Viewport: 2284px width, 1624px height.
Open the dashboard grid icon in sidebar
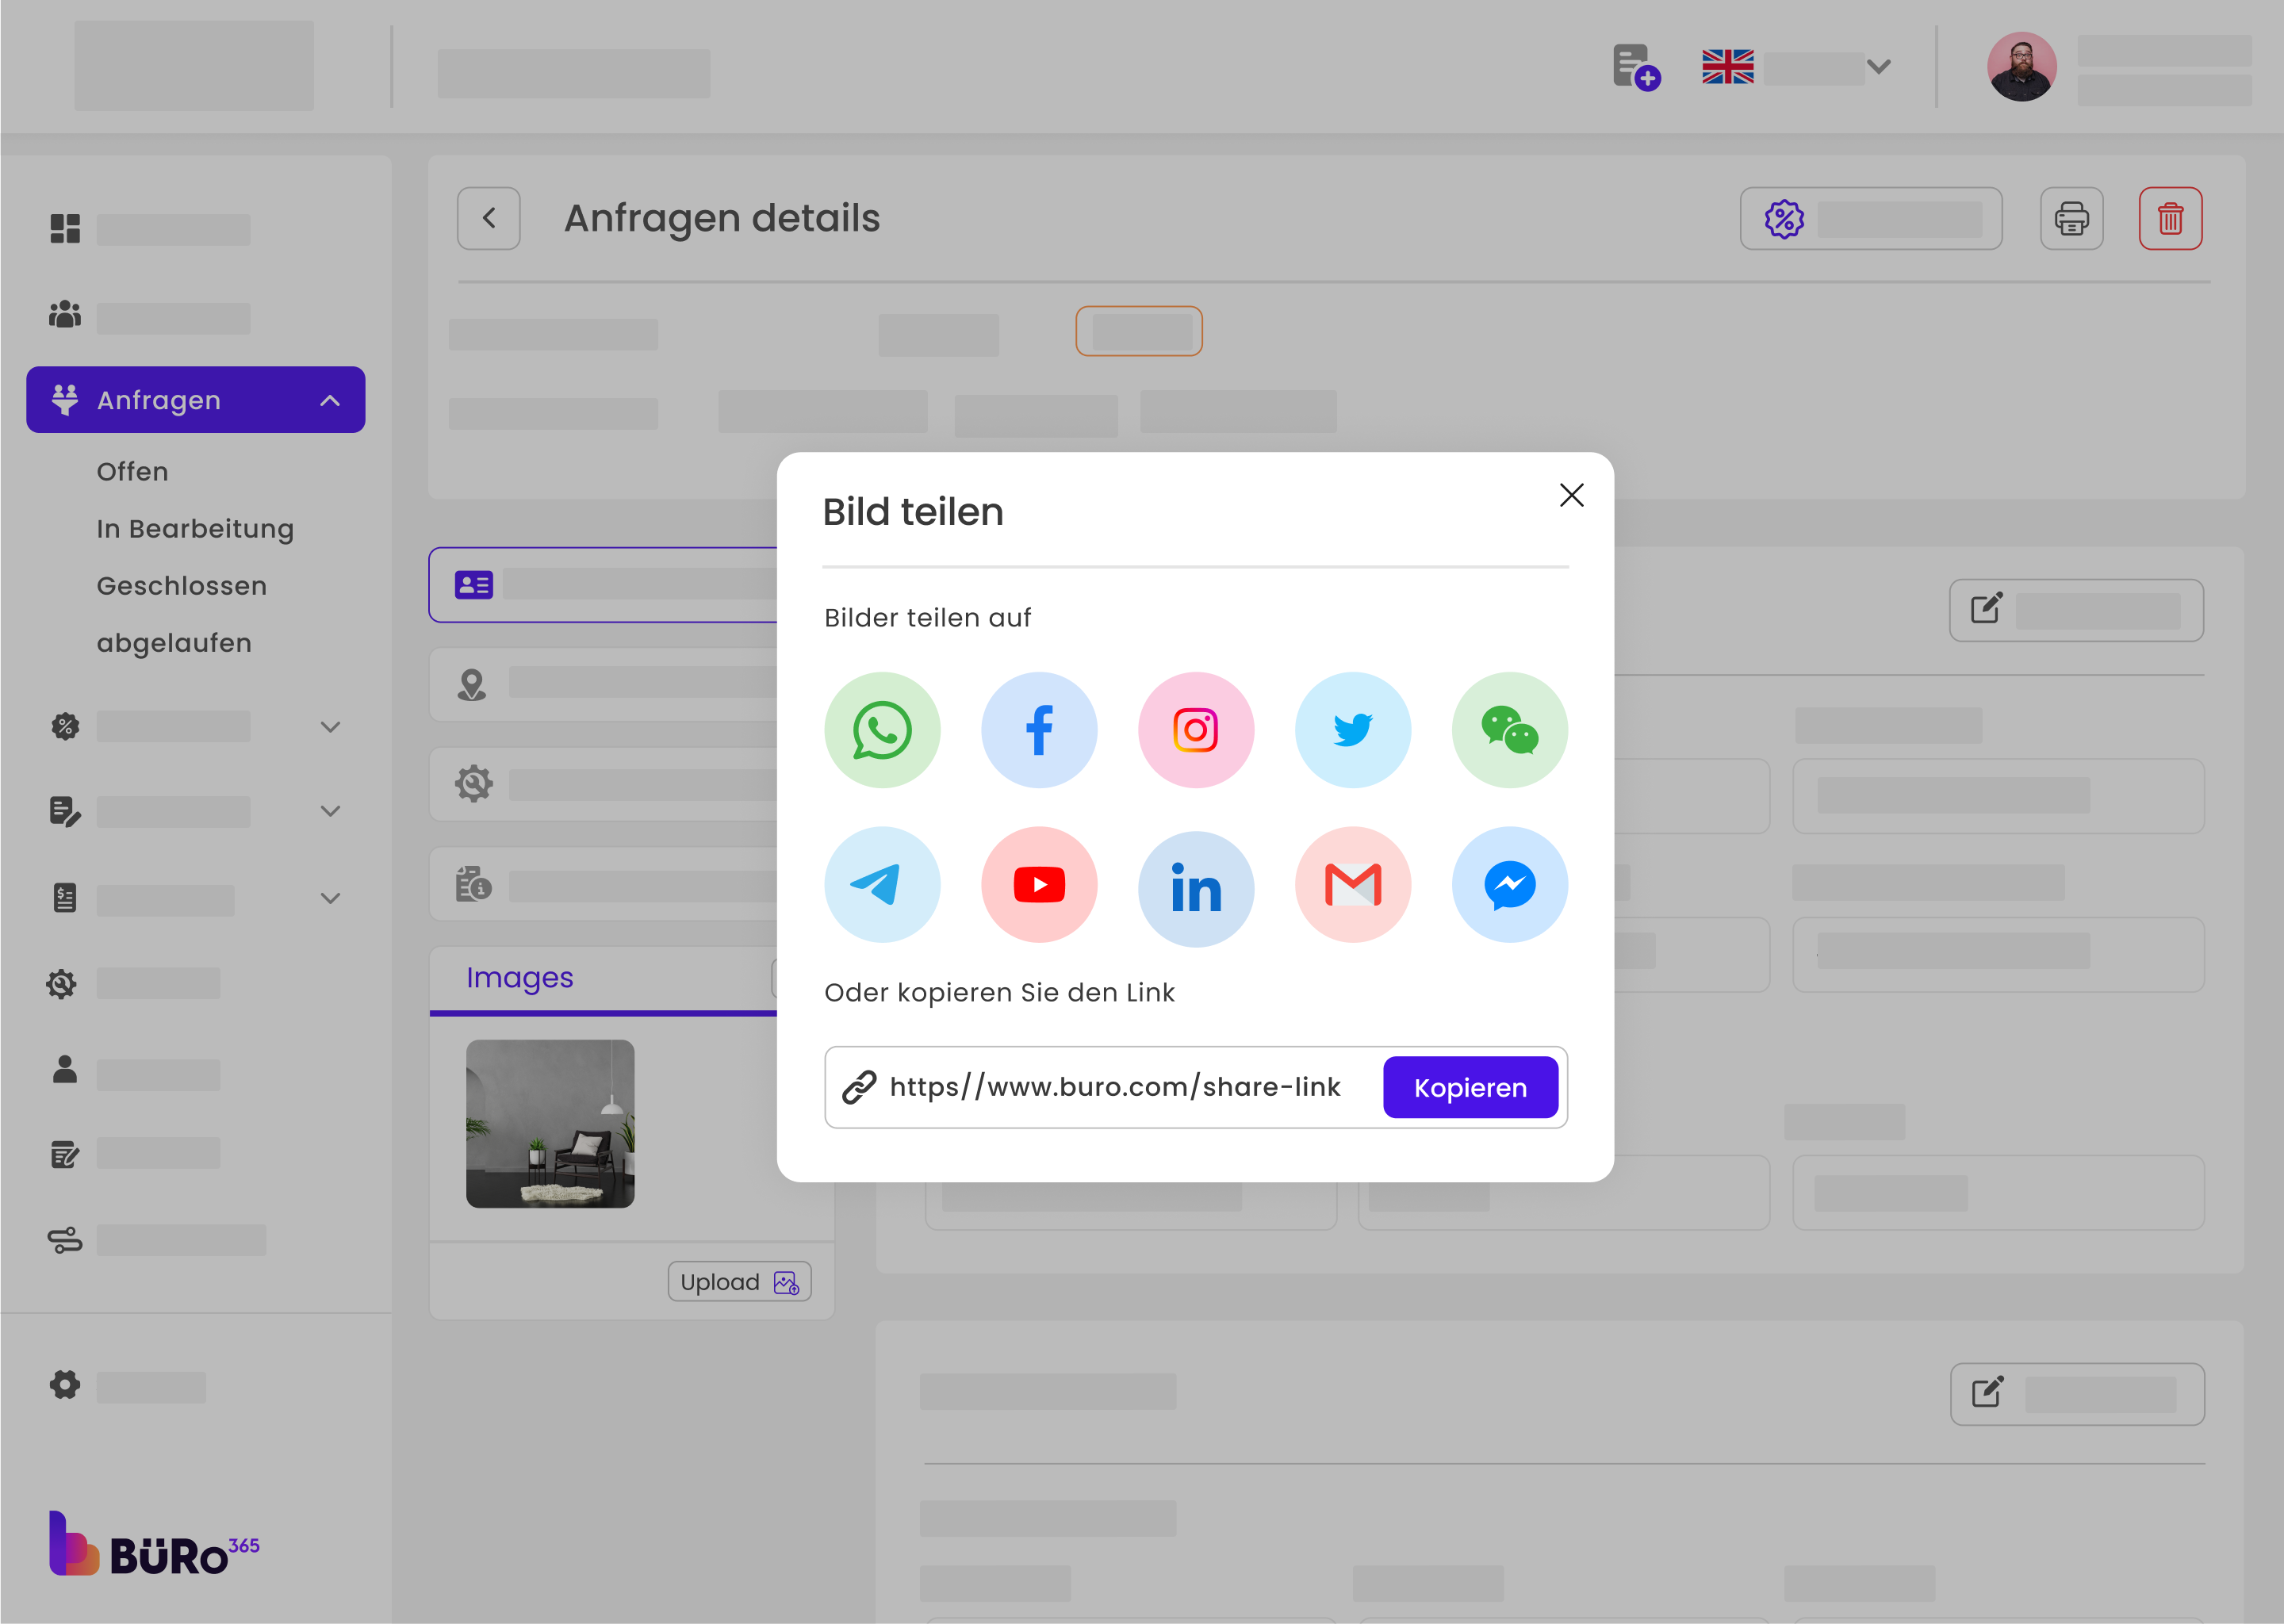click(65, 229)
